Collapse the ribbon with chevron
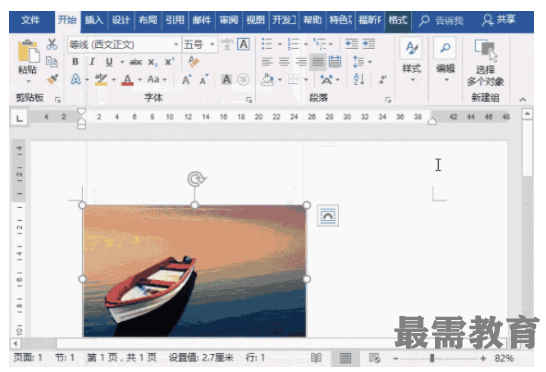The height and width of the screenshot is (372, 546). tap(523, 99)
